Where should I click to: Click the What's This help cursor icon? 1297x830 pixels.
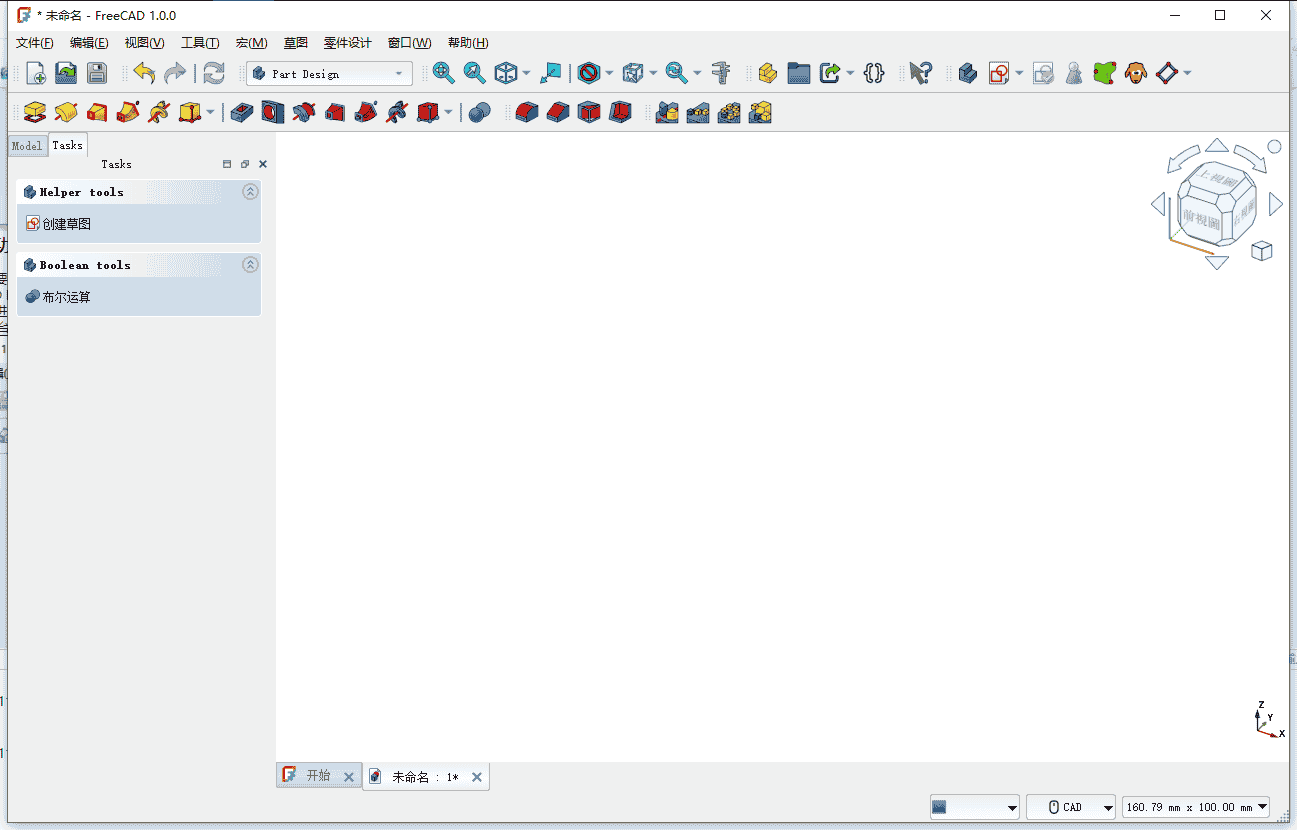pos(921,73)
